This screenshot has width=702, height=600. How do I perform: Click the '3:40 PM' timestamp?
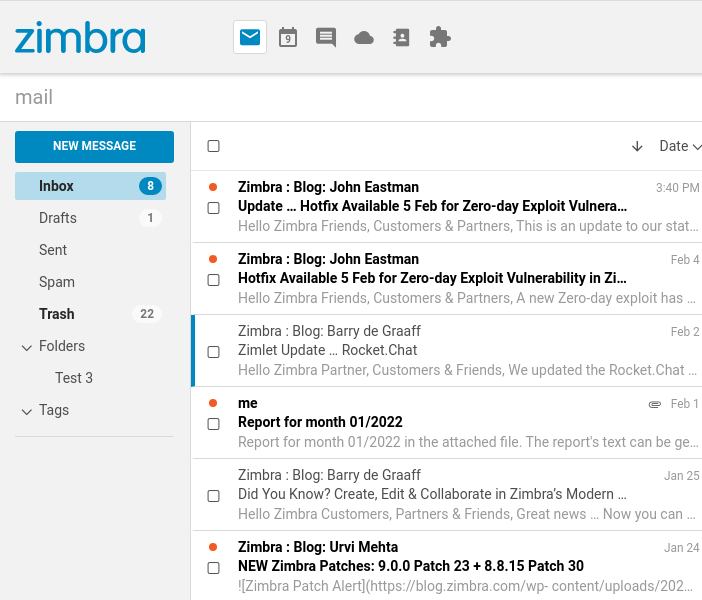click(677, 188)
